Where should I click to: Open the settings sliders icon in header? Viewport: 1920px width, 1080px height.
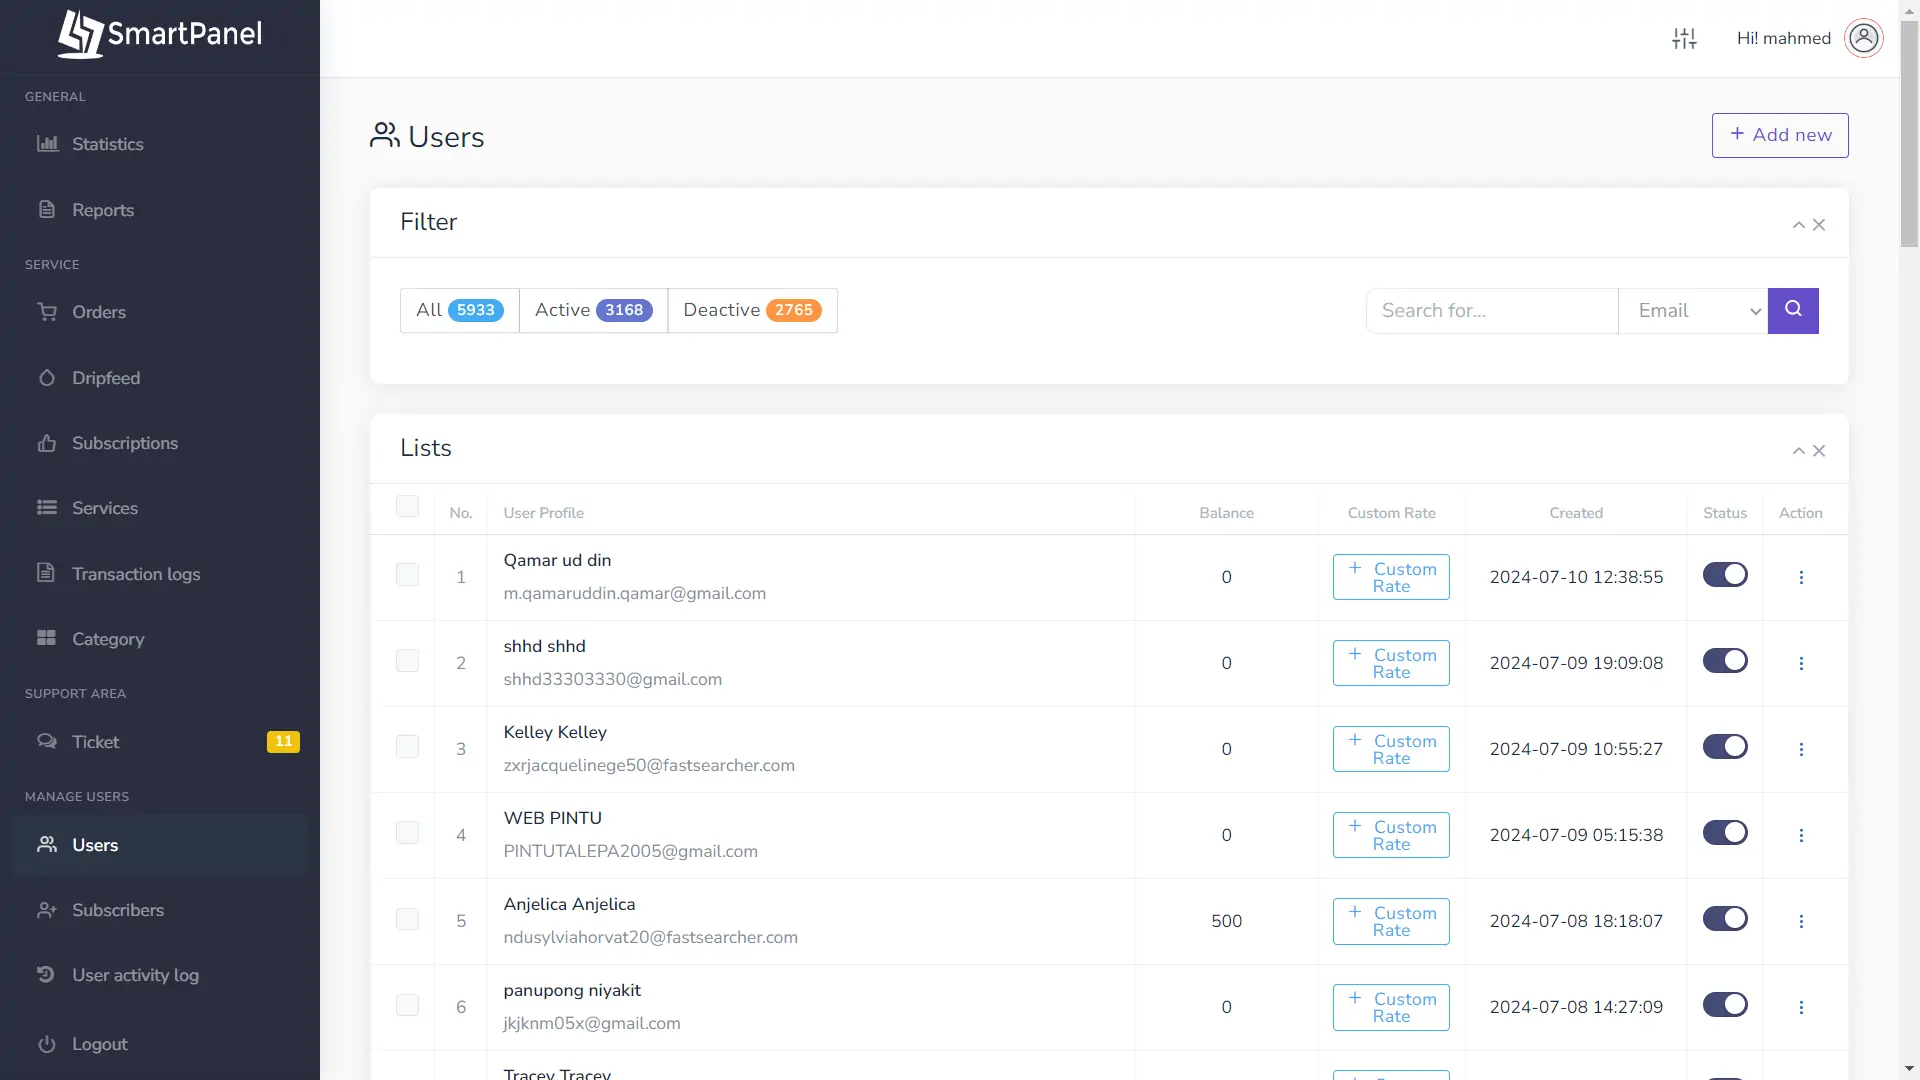1684,38
